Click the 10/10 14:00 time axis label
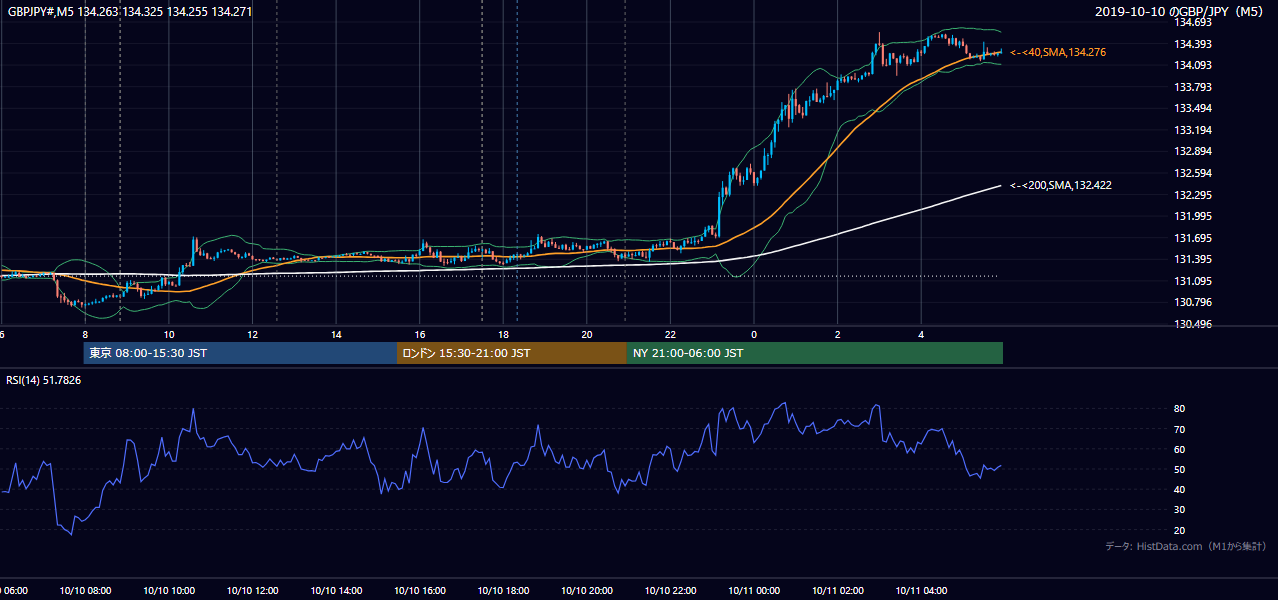The image size is (1278, 600). click(x=337, y=591)
